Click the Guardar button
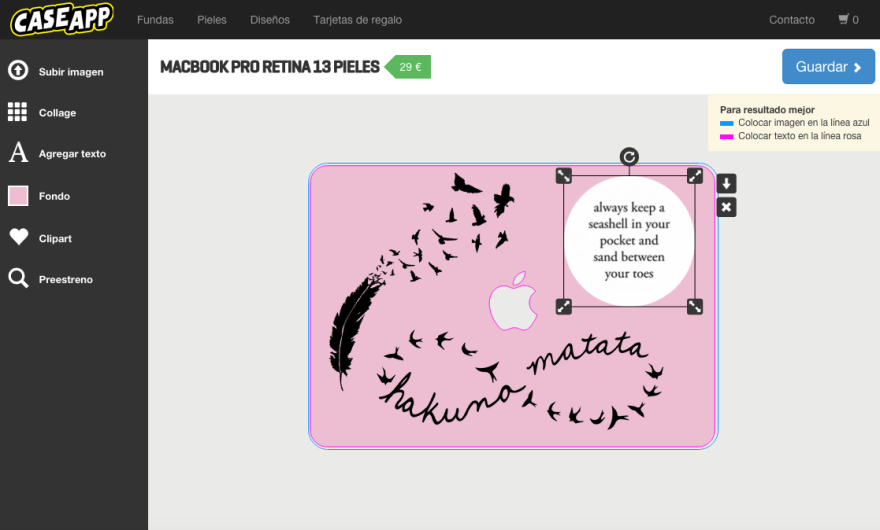The width and height of the screenshot is (880, 530). pos(828,66)
